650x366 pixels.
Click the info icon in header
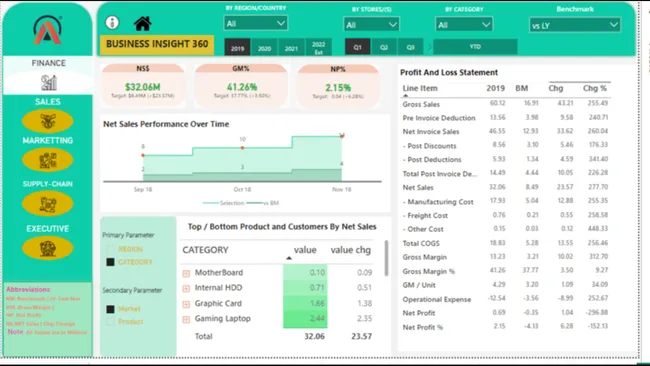coord(112,22)
